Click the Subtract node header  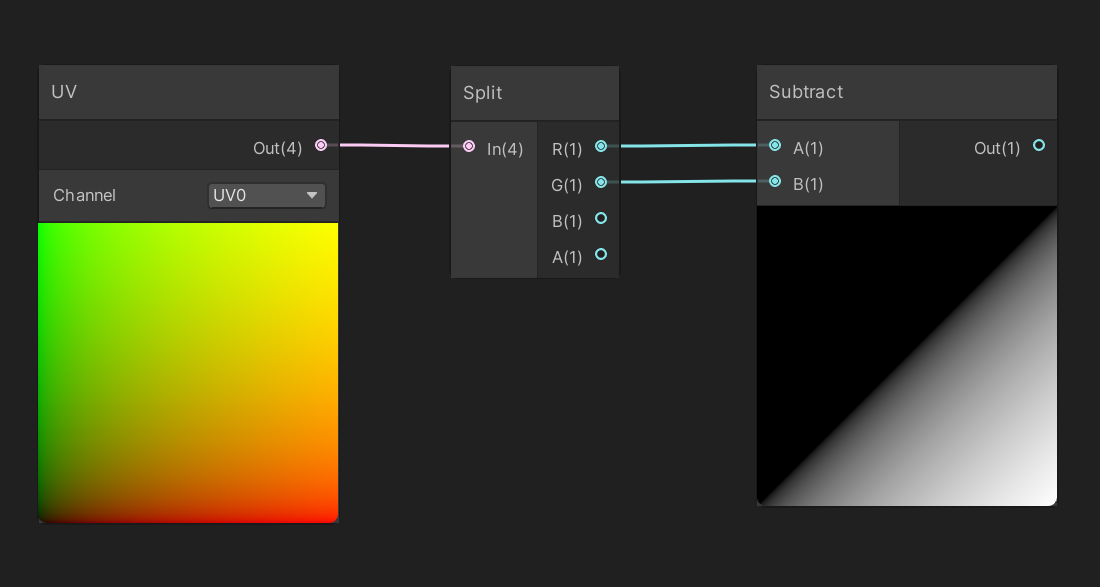[x=906, y=91]
